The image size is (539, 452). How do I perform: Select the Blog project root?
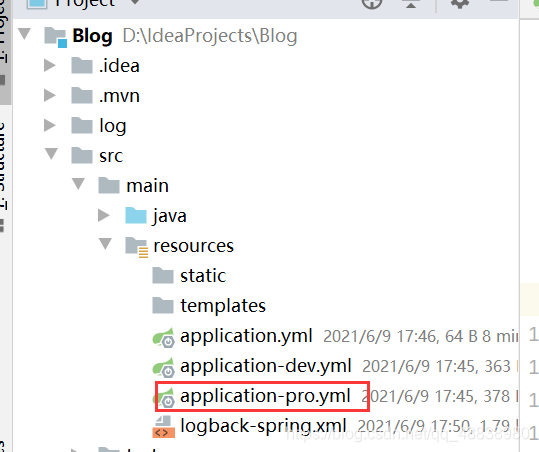point(92,36)
